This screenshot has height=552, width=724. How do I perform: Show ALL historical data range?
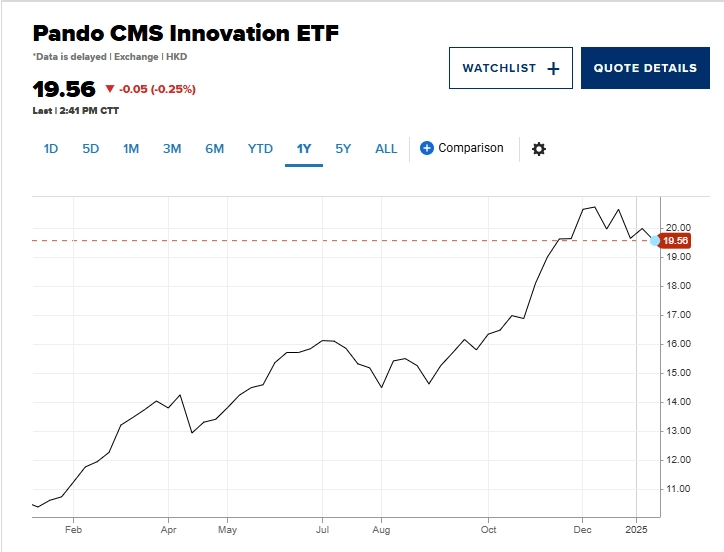click(386, 149)
